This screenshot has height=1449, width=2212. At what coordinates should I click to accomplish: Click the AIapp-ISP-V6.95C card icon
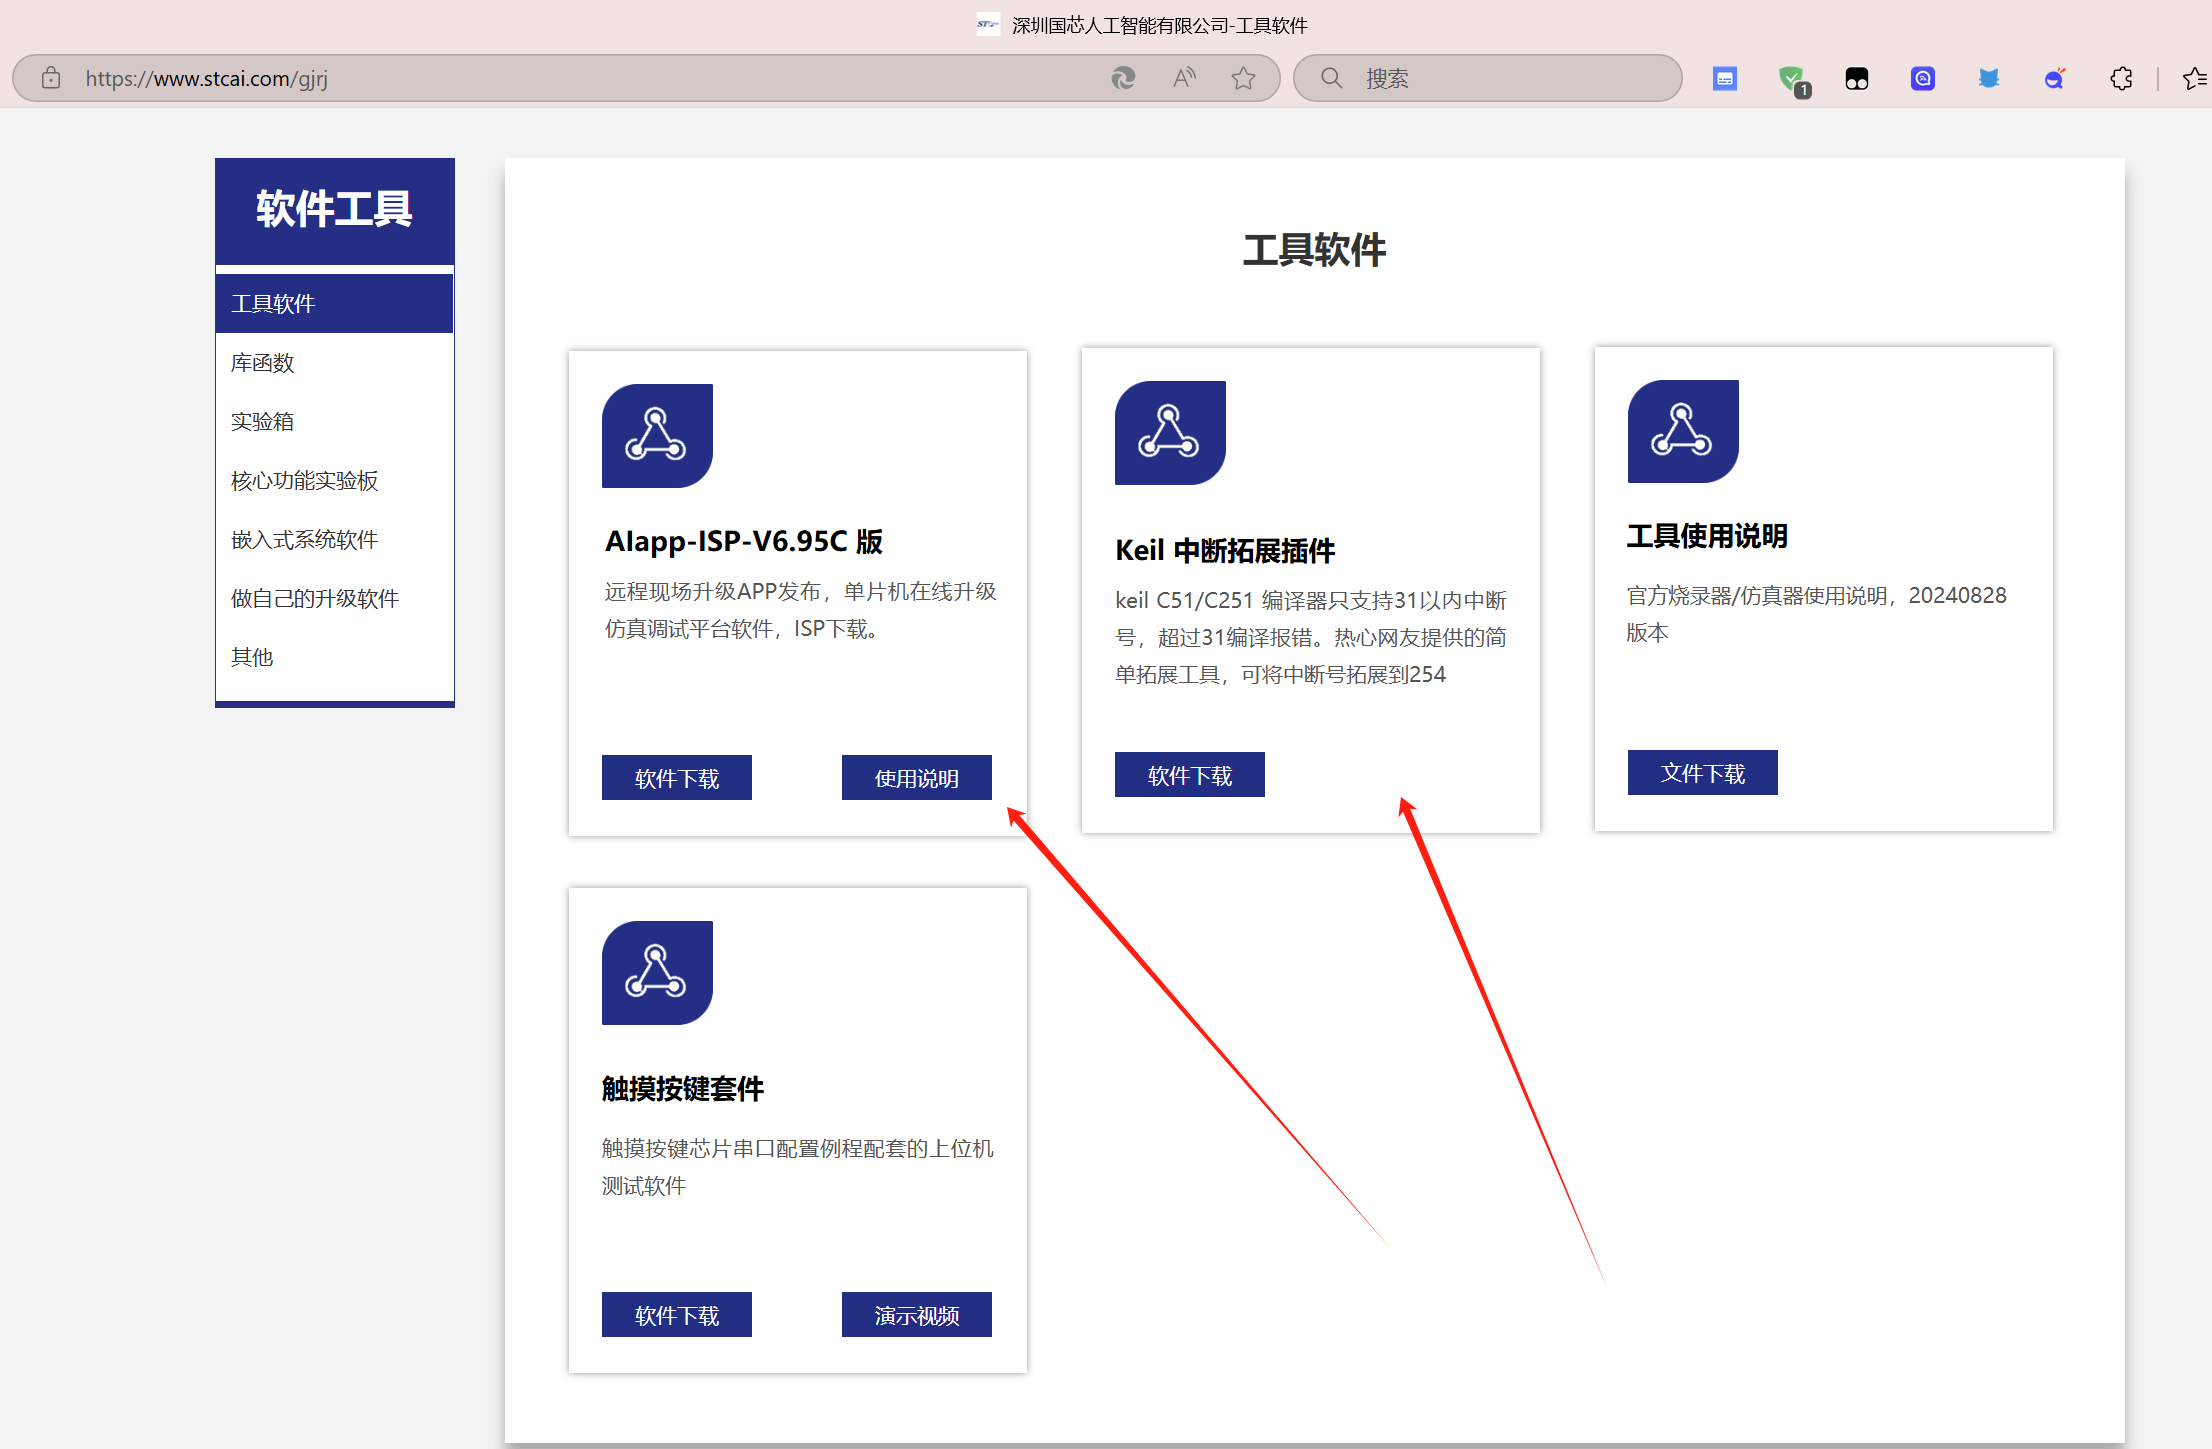[x=657, y=436]
